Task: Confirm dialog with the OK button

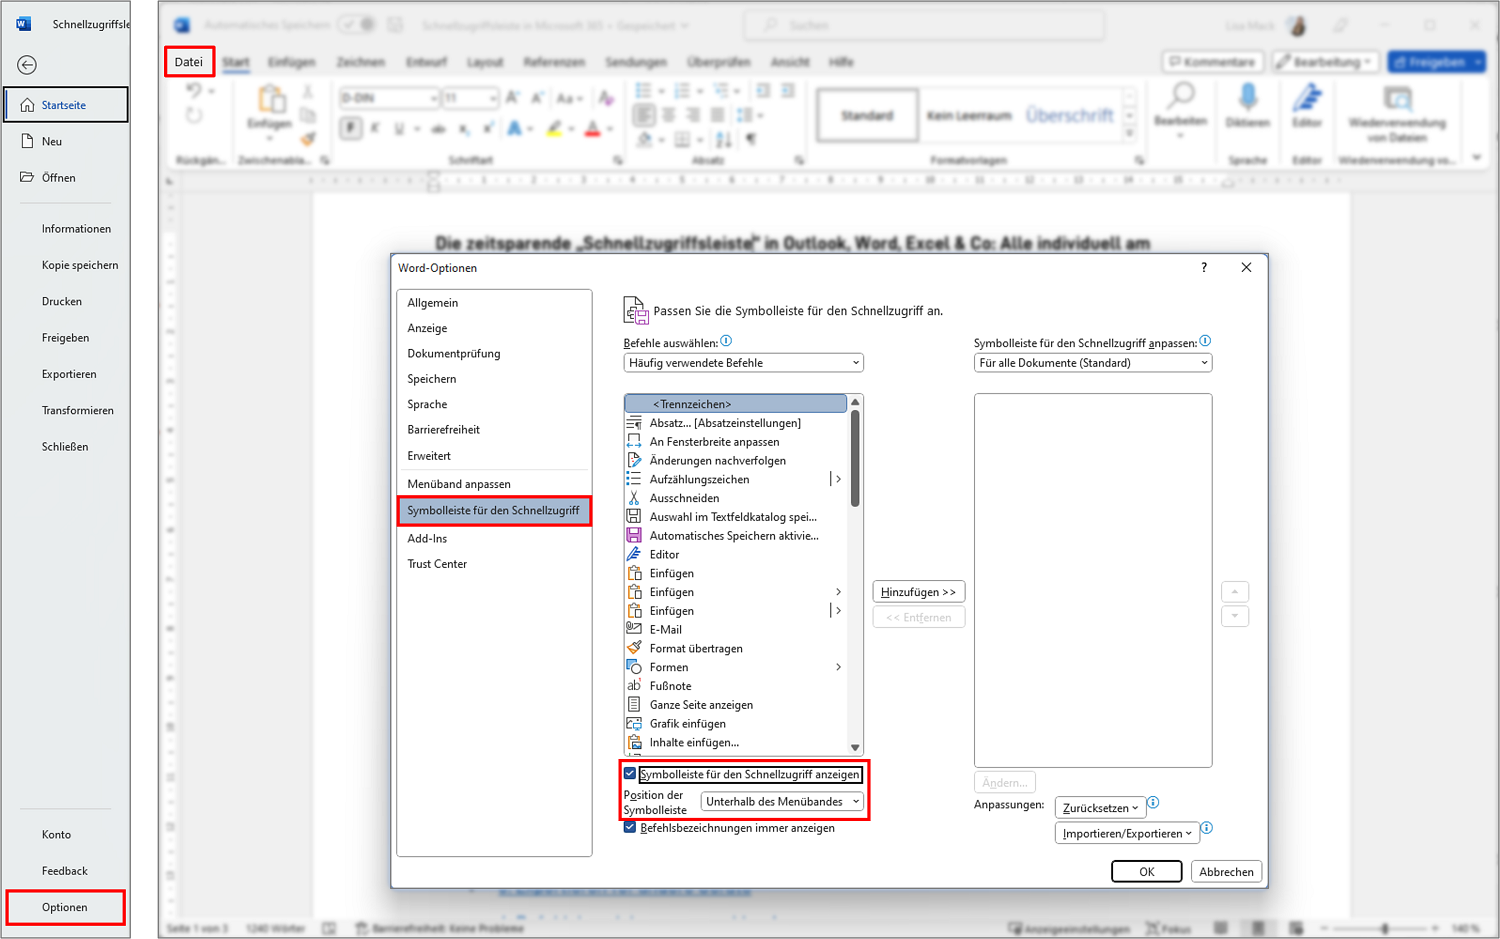Action: pos(1146,872)
